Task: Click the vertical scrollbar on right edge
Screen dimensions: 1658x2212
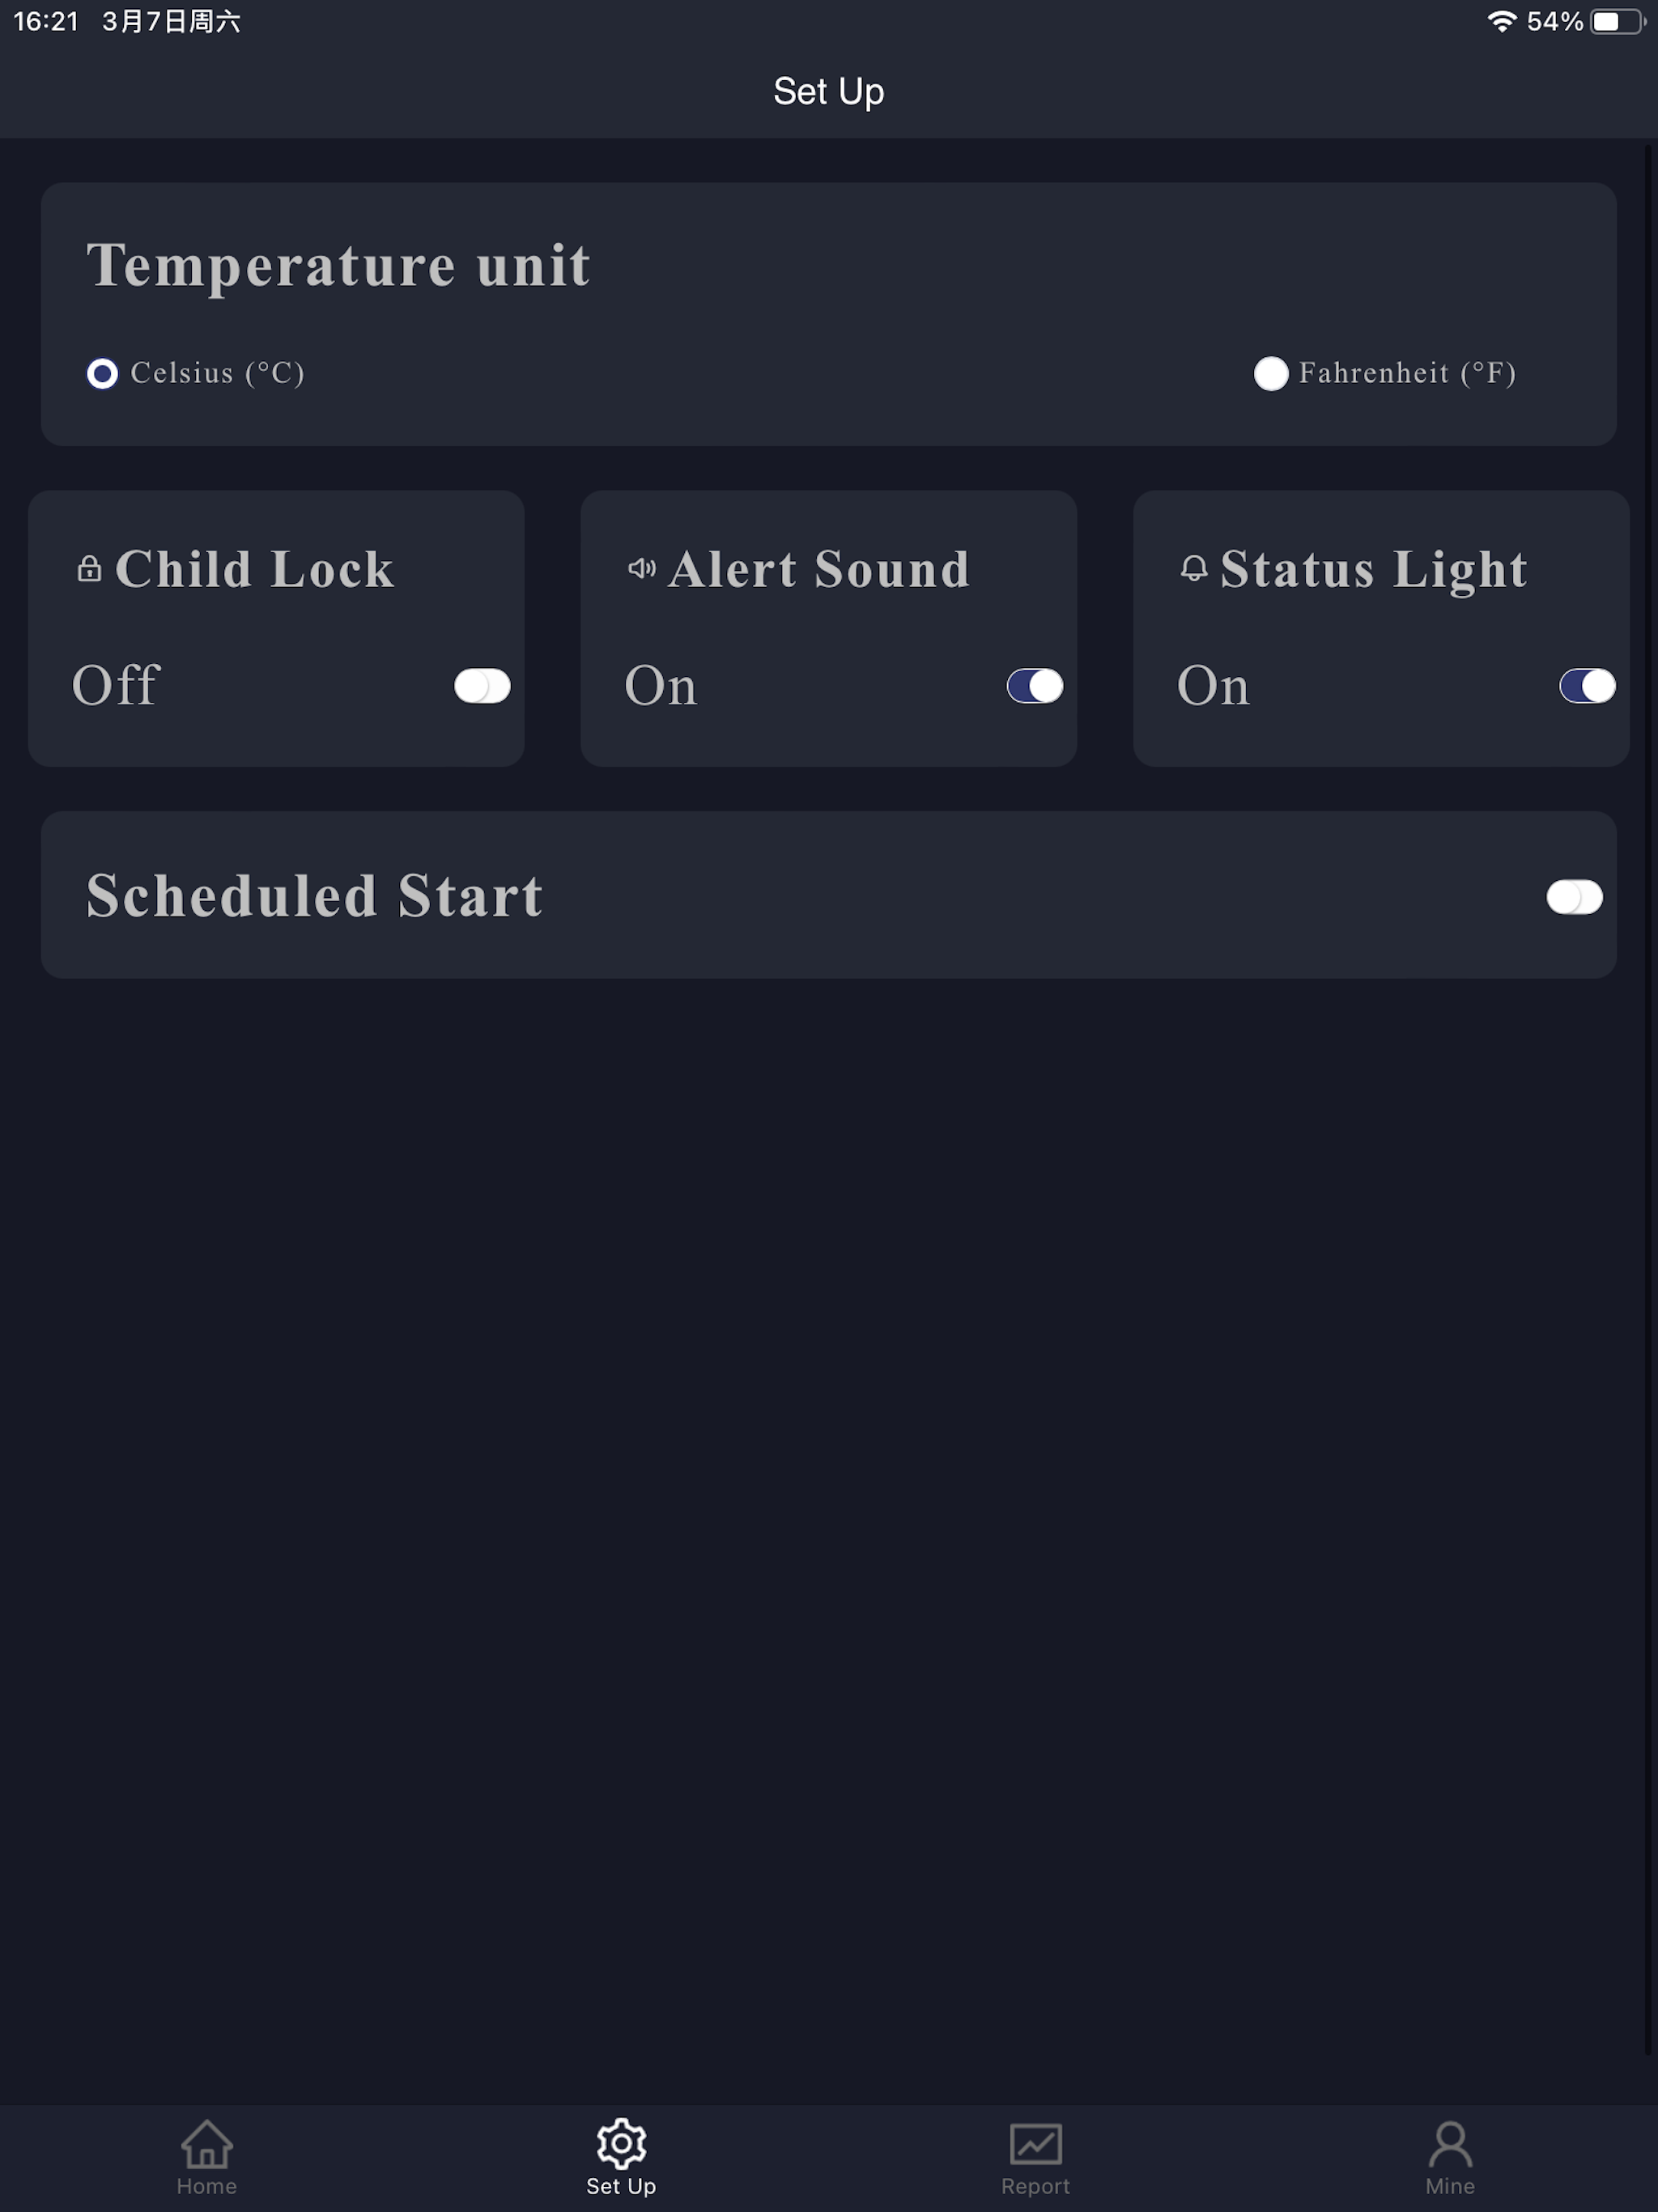Action: (x=1649, y=1100)
